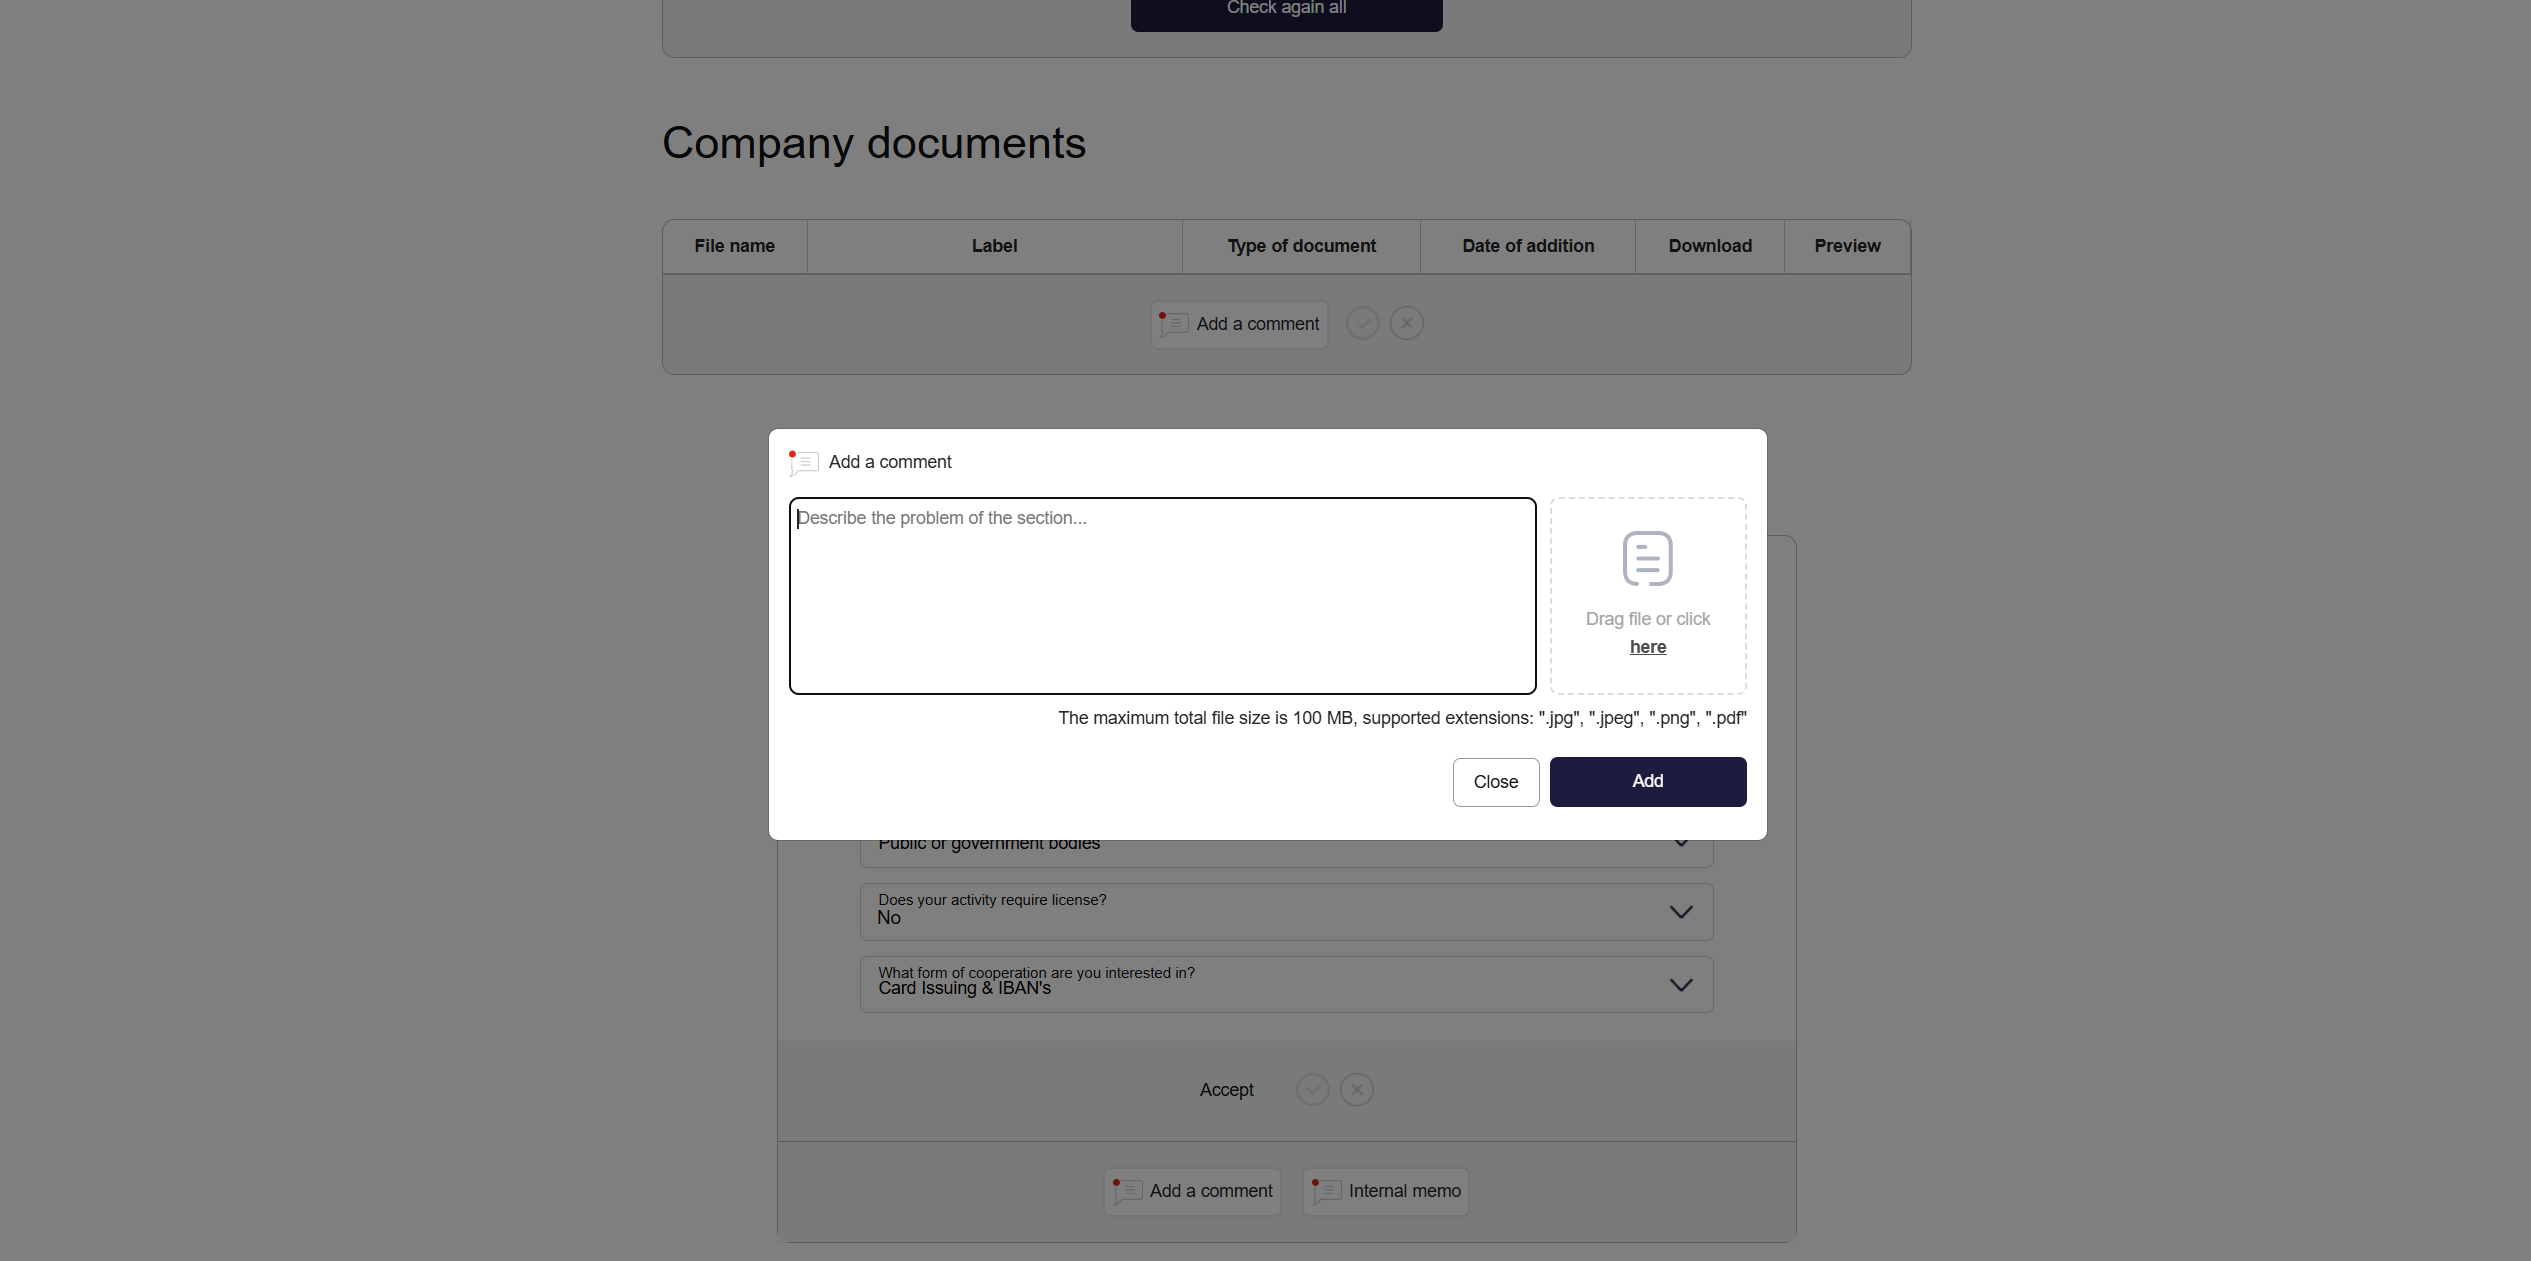Image resolution: width=2531 pixels, height=1261 pixels.
Task: Click the File name column header
Action: click(734, 246)
